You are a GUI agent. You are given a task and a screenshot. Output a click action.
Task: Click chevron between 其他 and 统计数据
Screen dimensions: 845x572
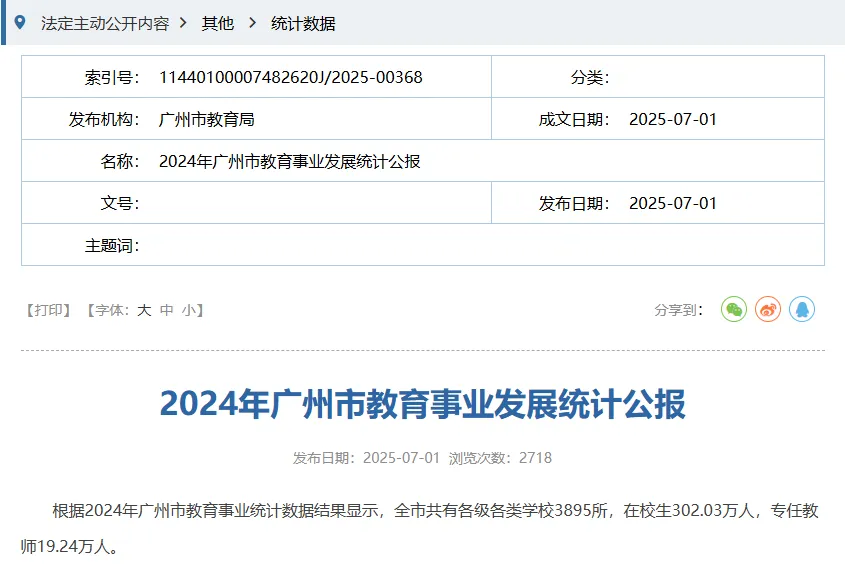tap(252, 23)
